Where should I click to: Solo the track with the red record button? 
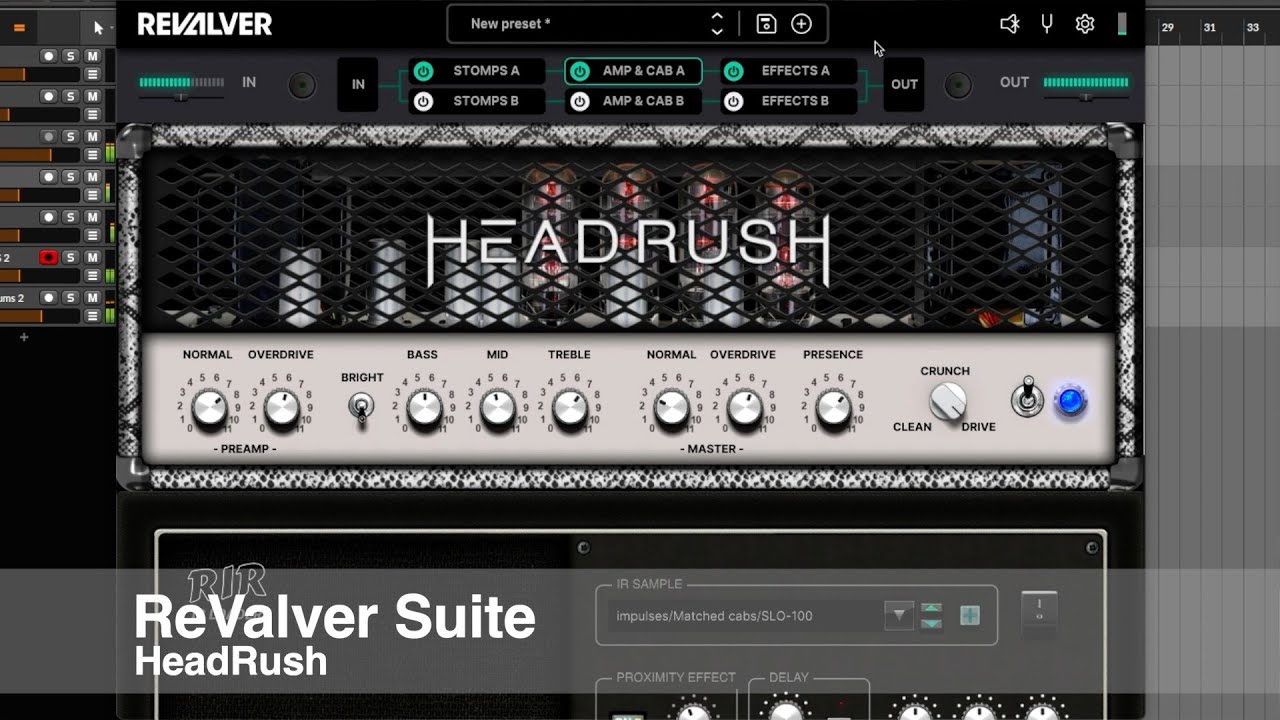click(71, 257)
